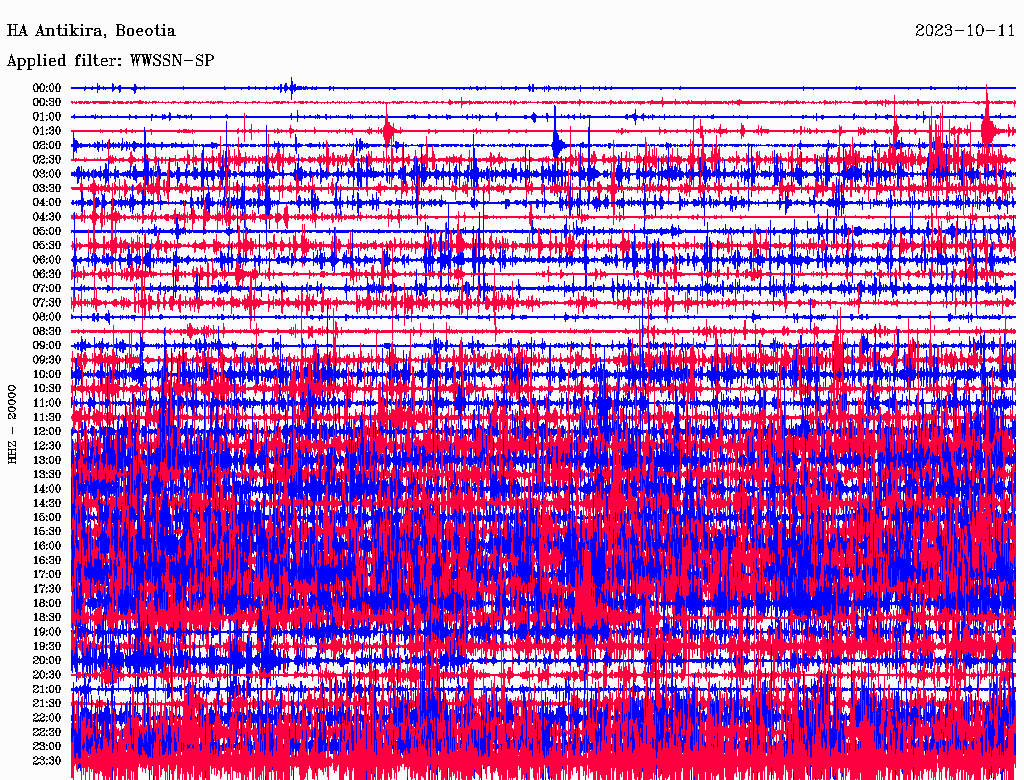The height and width of the screenshot is (780, 1024).
Task: Click the '17:00' time label
Action: (47, 574)
